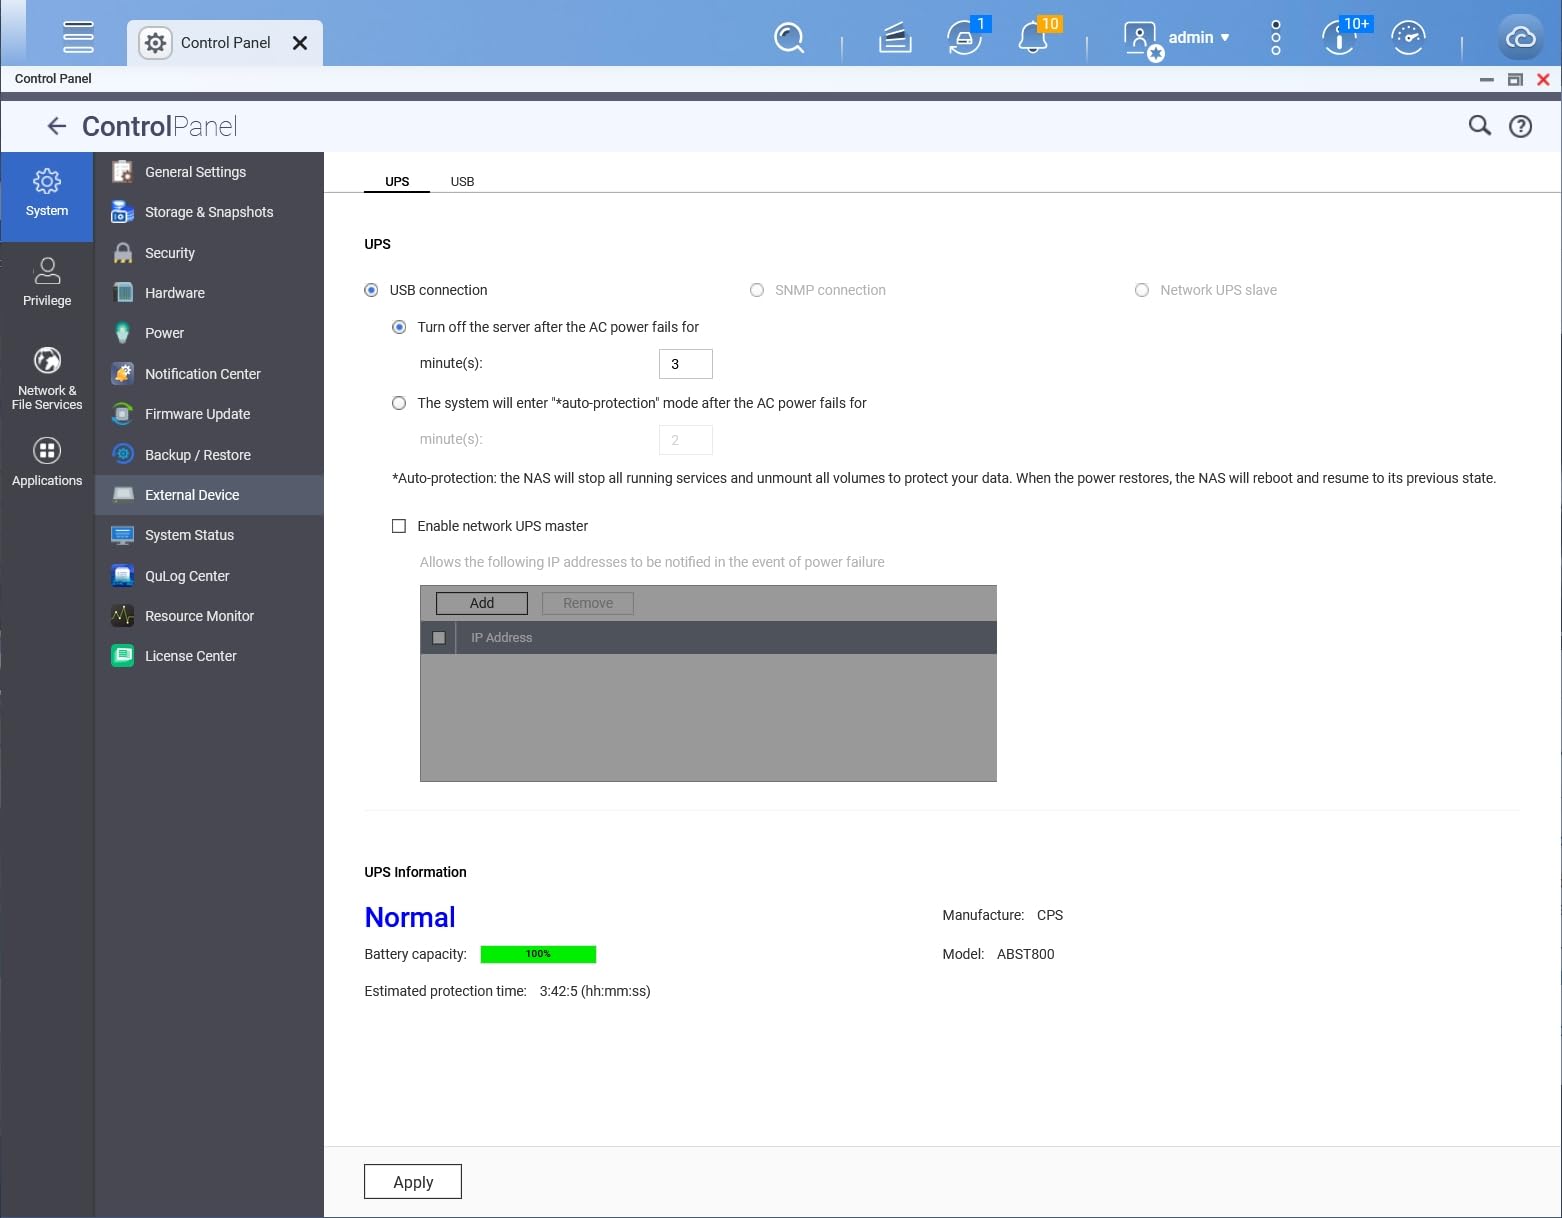This screenshot has height=1218, width=1562.
Task: Switch to the USB tab
Action: pos(462,181)
